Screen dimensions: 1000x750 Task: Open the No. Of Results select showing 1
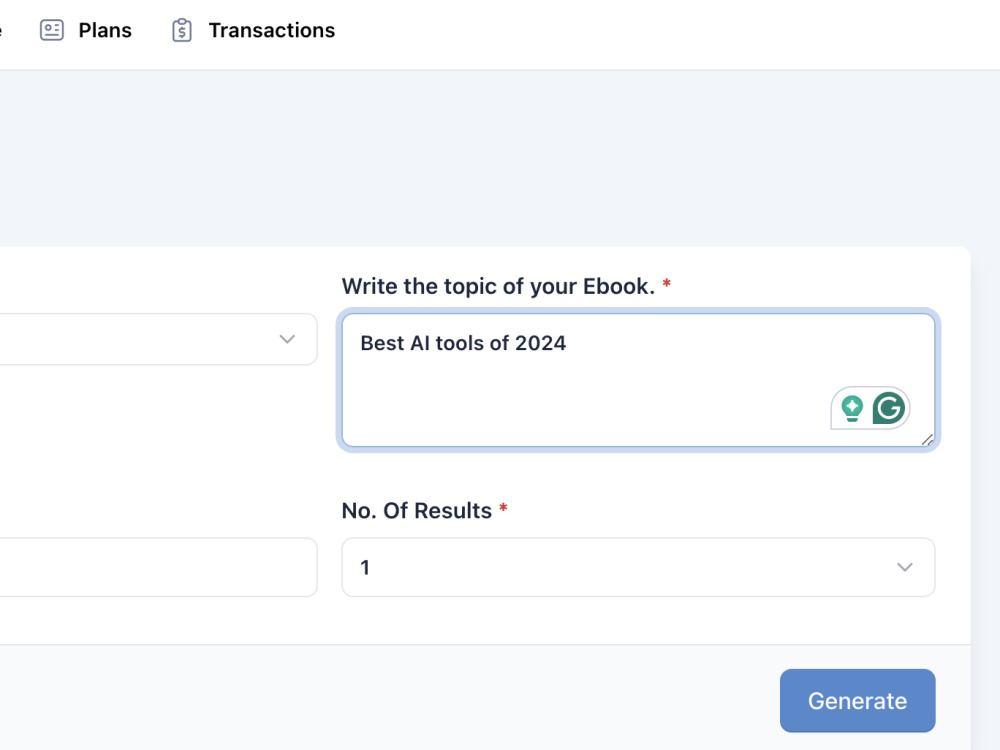620,567
